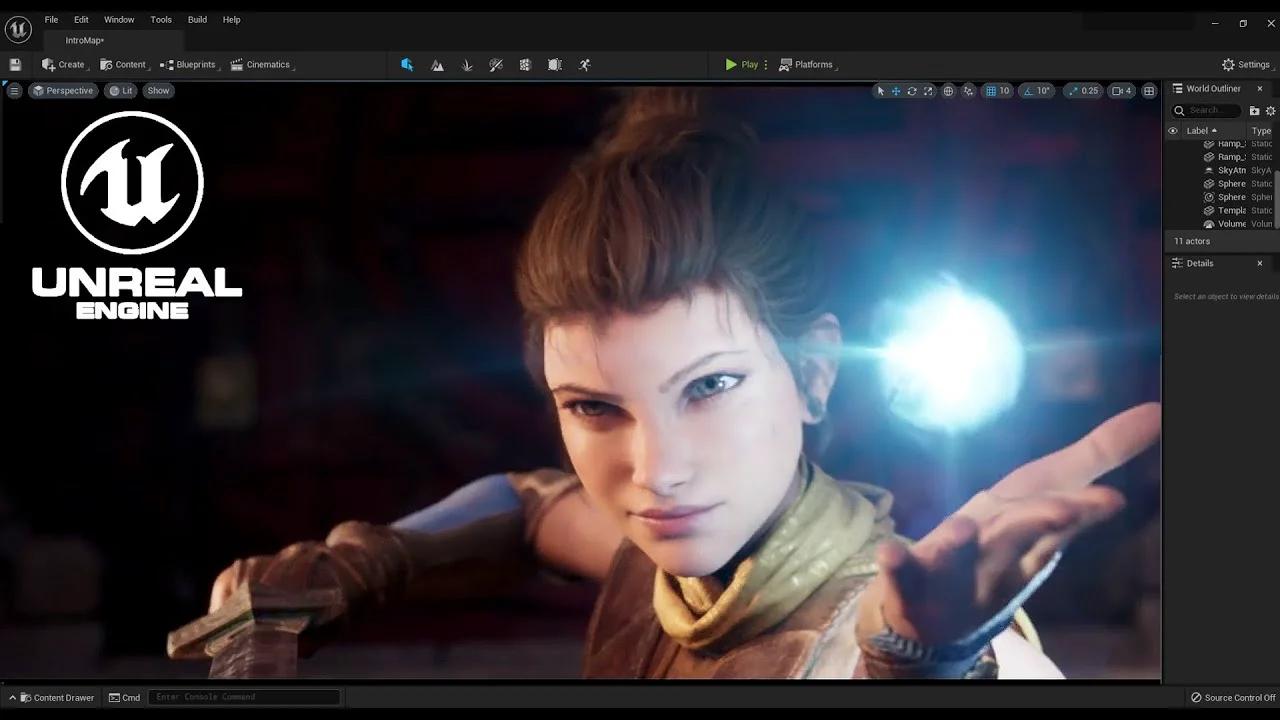The image size is (1280, 720).
Task: Click the console command input field
Action: [243, 697]
